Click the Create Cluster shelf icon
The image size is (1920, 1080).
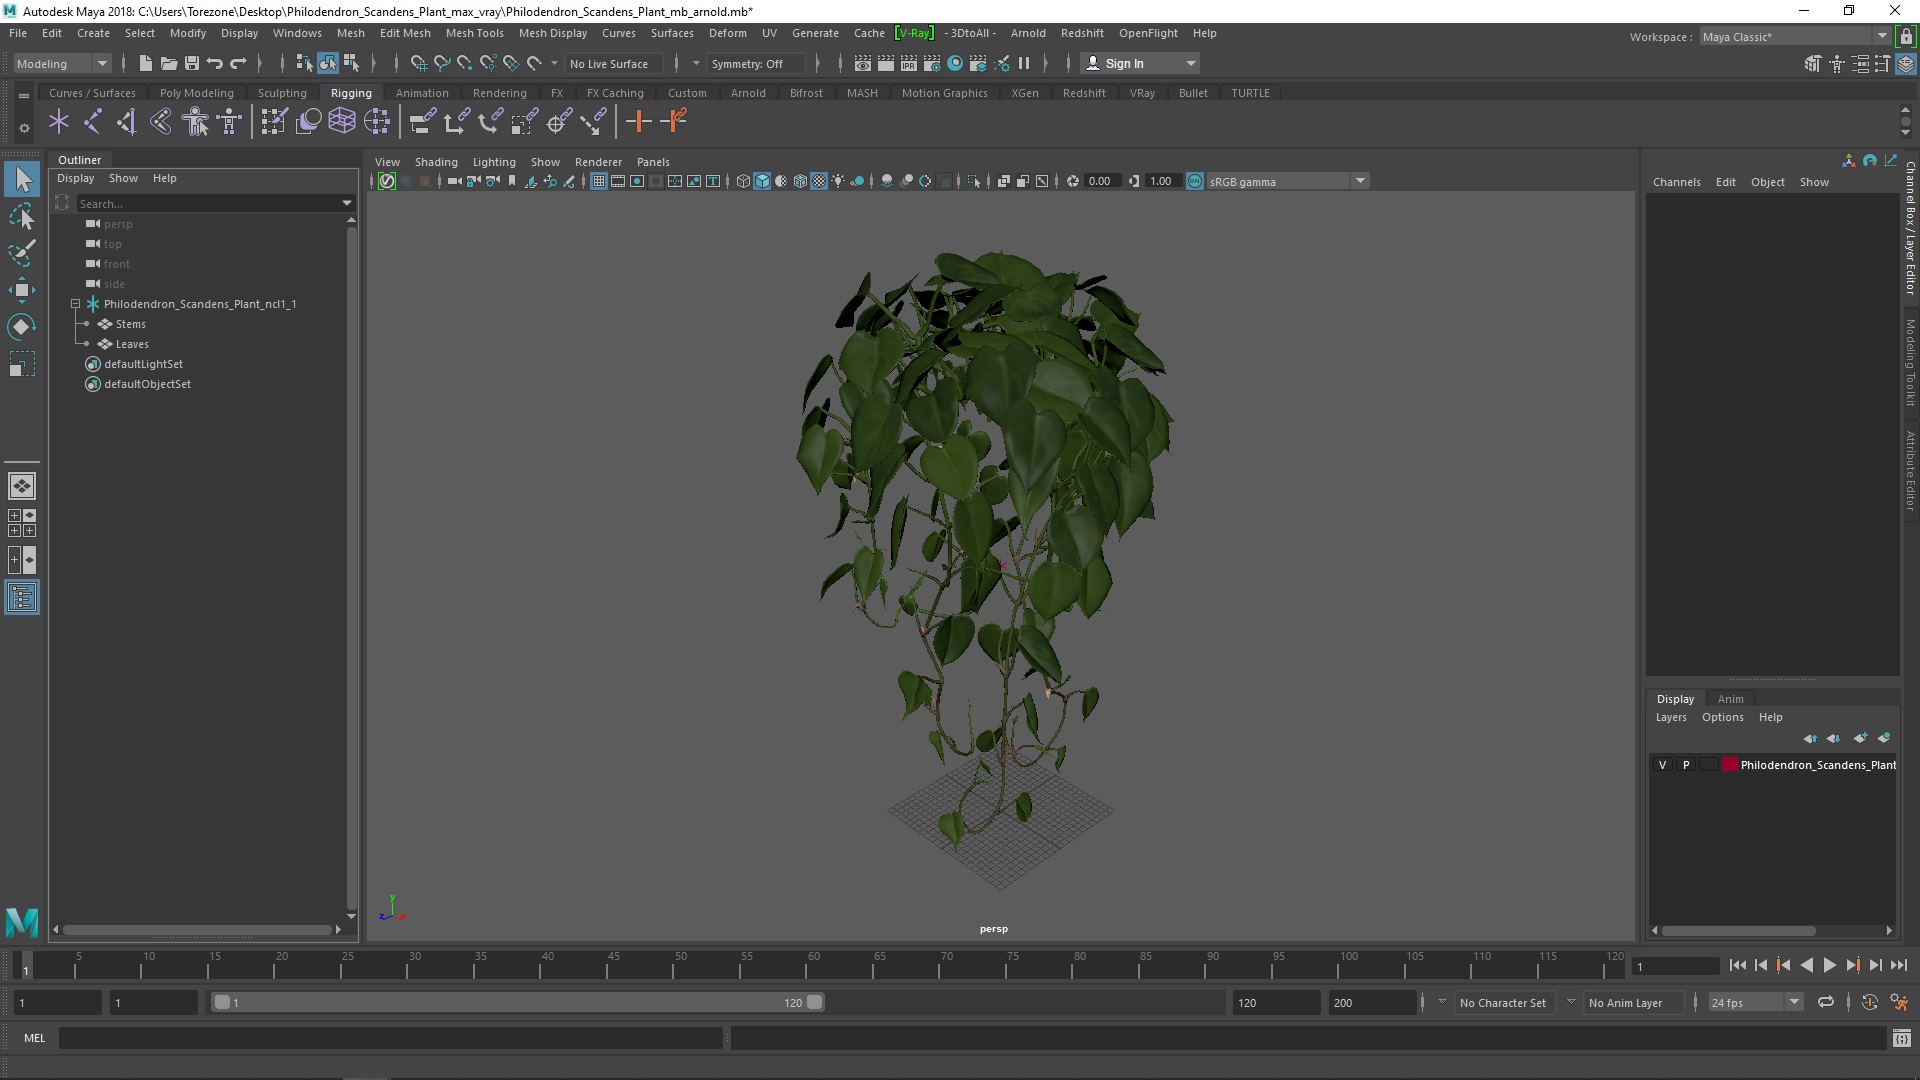pos(377,122)
